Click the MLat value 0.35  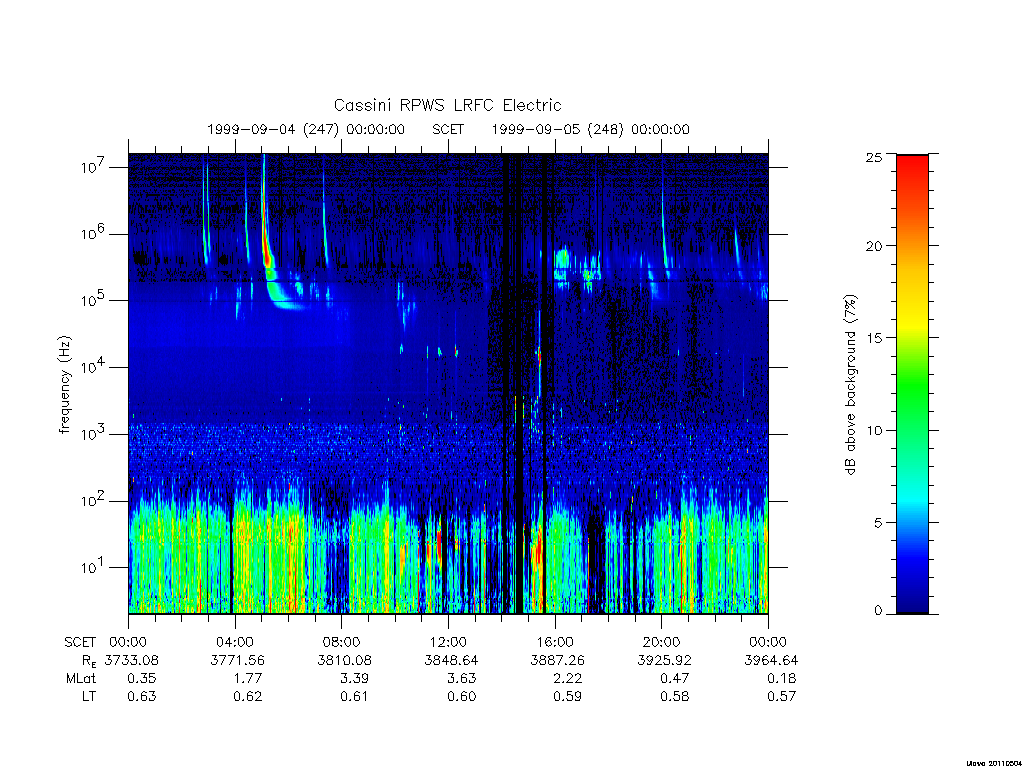point(142,679)
